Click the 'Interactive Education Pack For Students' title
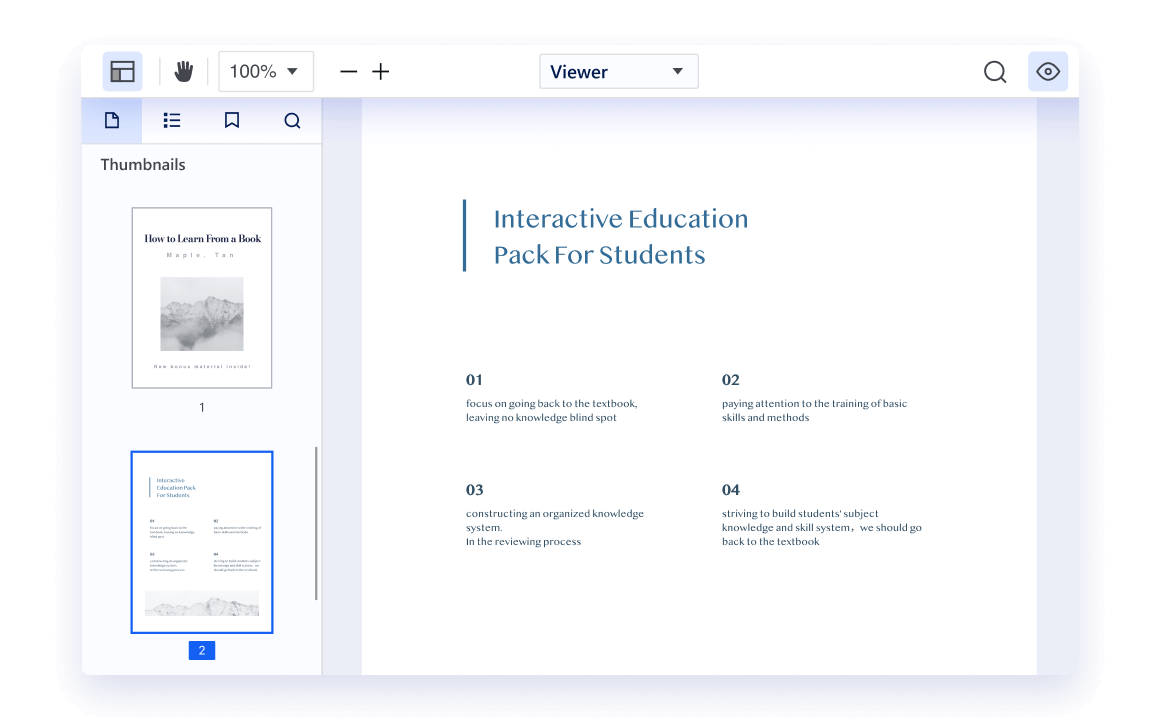Screen dimensions: 1160x720 (x=620, y=236)
